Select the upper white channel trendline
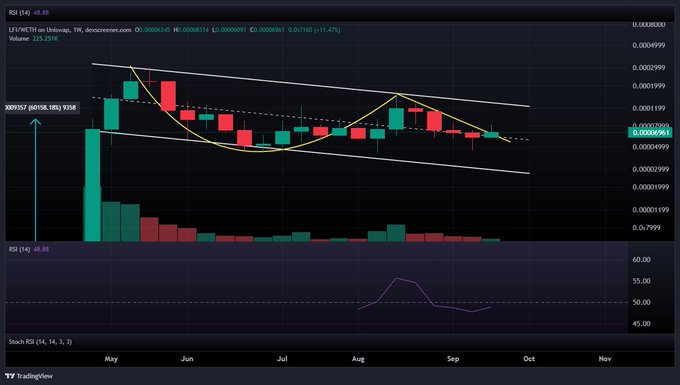Viewport: 680px width, 385px height. tap(311, 85)
